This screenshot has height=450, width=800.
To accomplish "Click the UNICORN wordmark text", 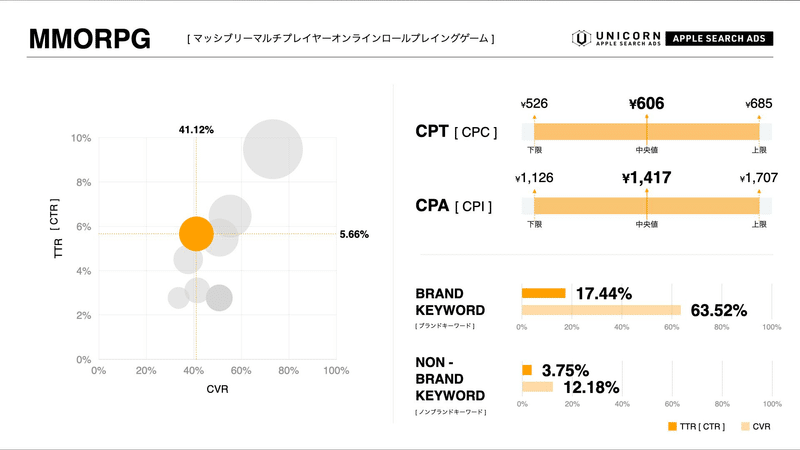I will coord(628,36).
